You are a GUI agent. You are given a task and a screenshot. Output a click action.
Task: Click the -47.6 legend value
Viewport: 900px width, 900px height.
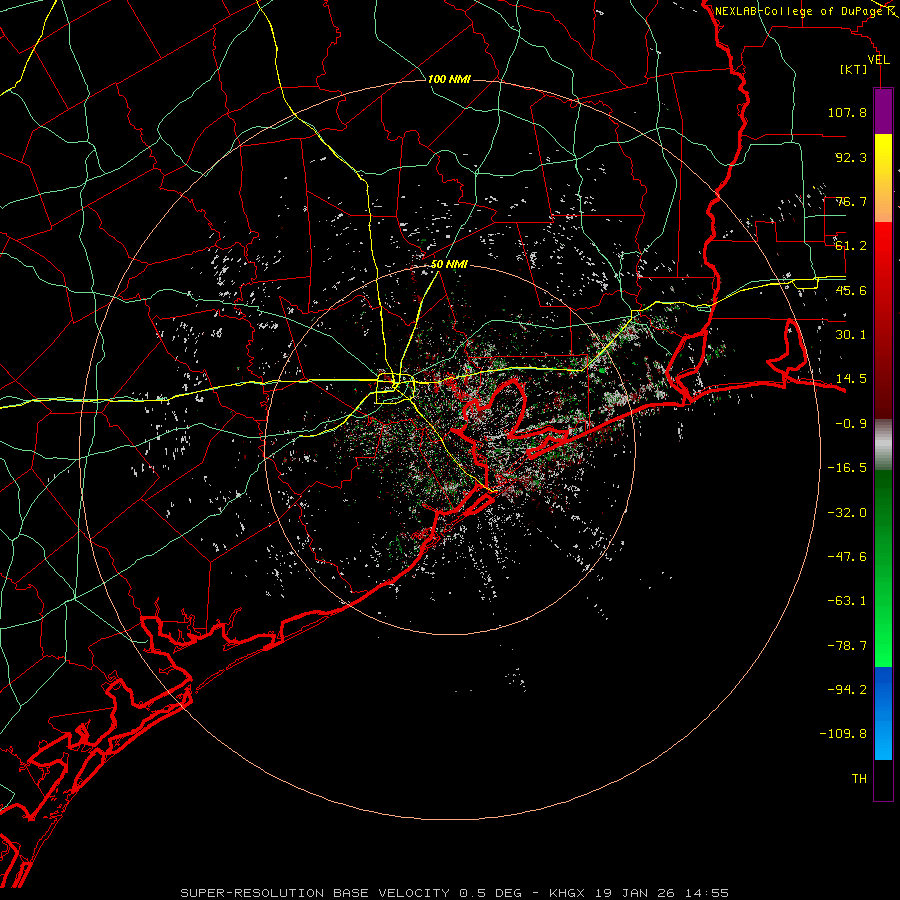[x=847, y=557]
